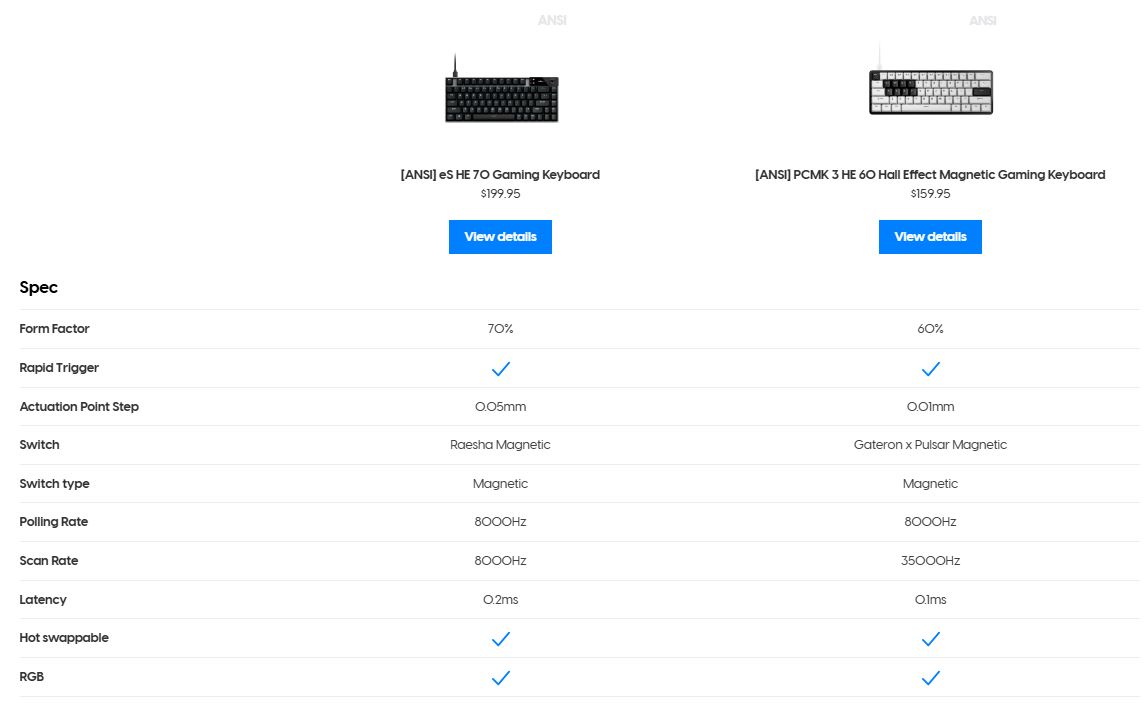The height and width of the screenshot is (708, 1147).
Task: Click Hot swappable checkmark for PCMK 3 HE 60
Action: point(930,638)
